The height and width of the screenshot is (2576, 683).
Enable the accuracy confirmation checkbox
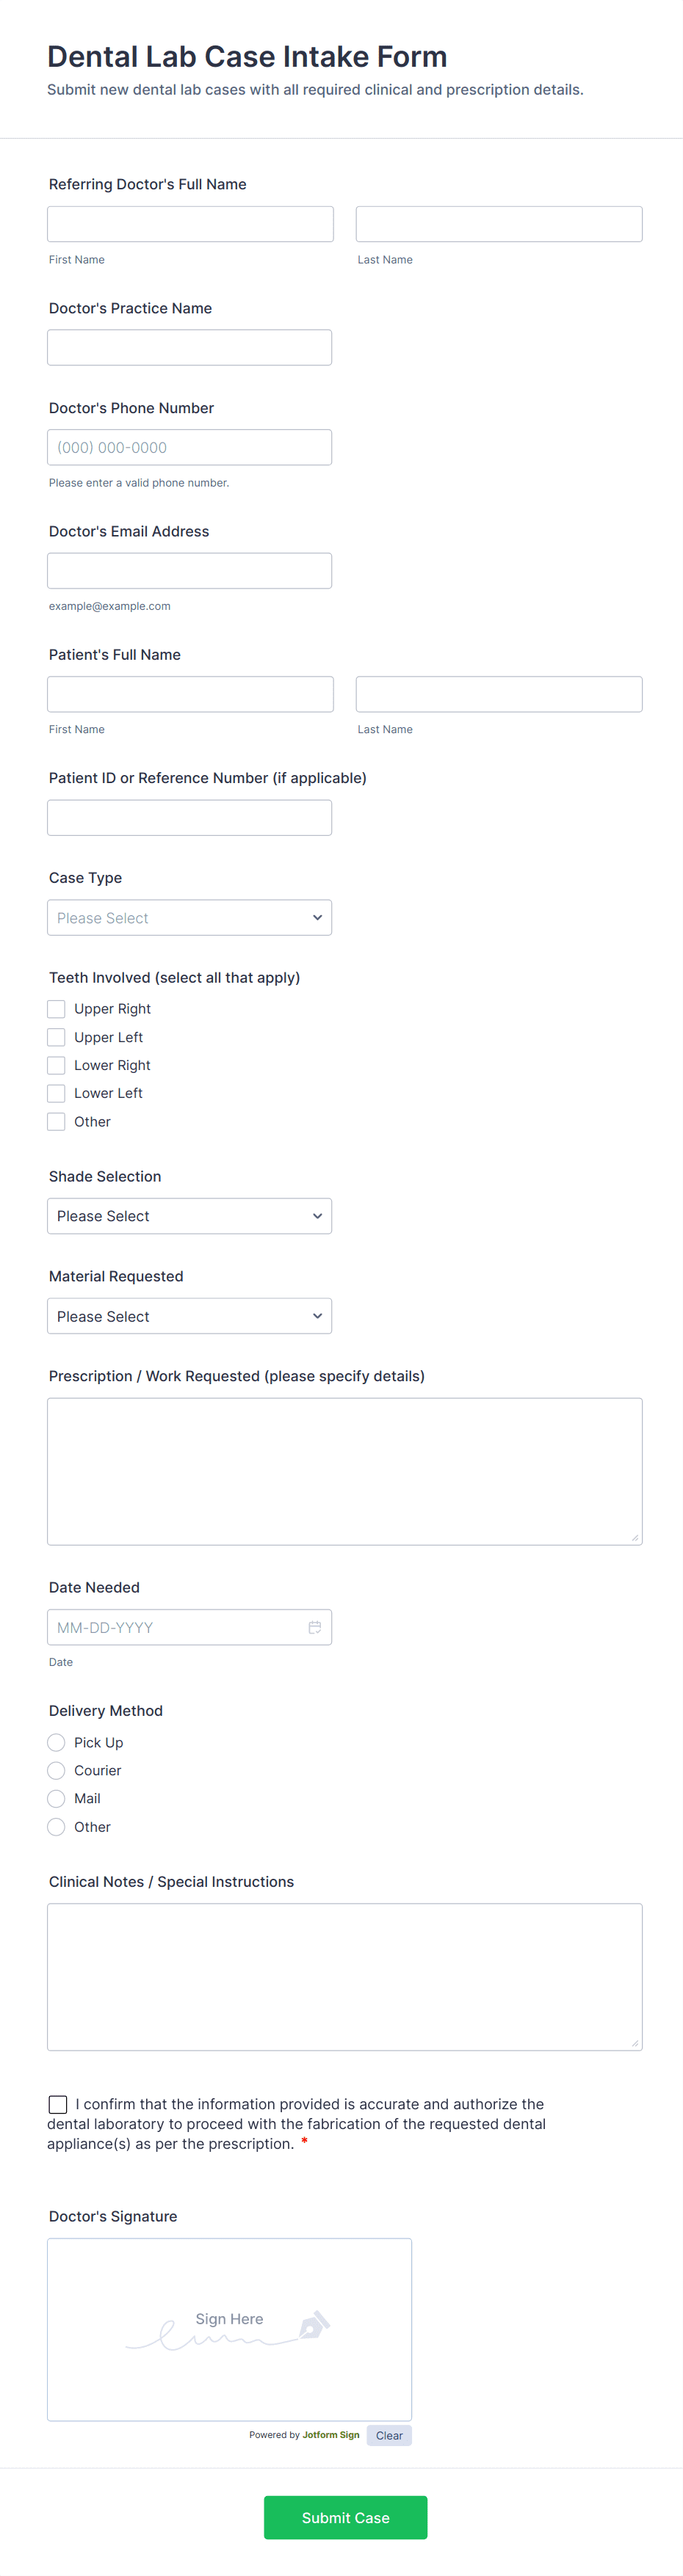coord(58,2104)
